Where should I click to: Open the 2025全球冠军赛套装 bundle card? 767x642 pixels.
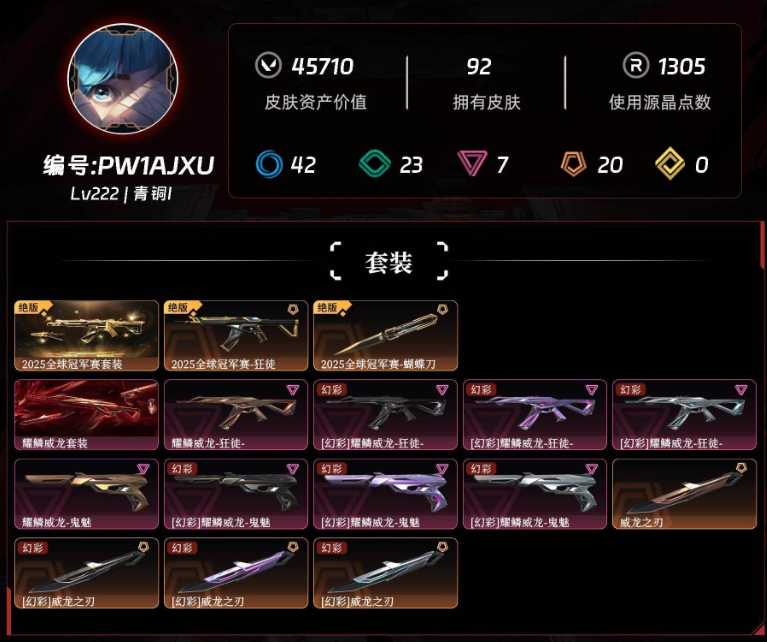[87, 336]
